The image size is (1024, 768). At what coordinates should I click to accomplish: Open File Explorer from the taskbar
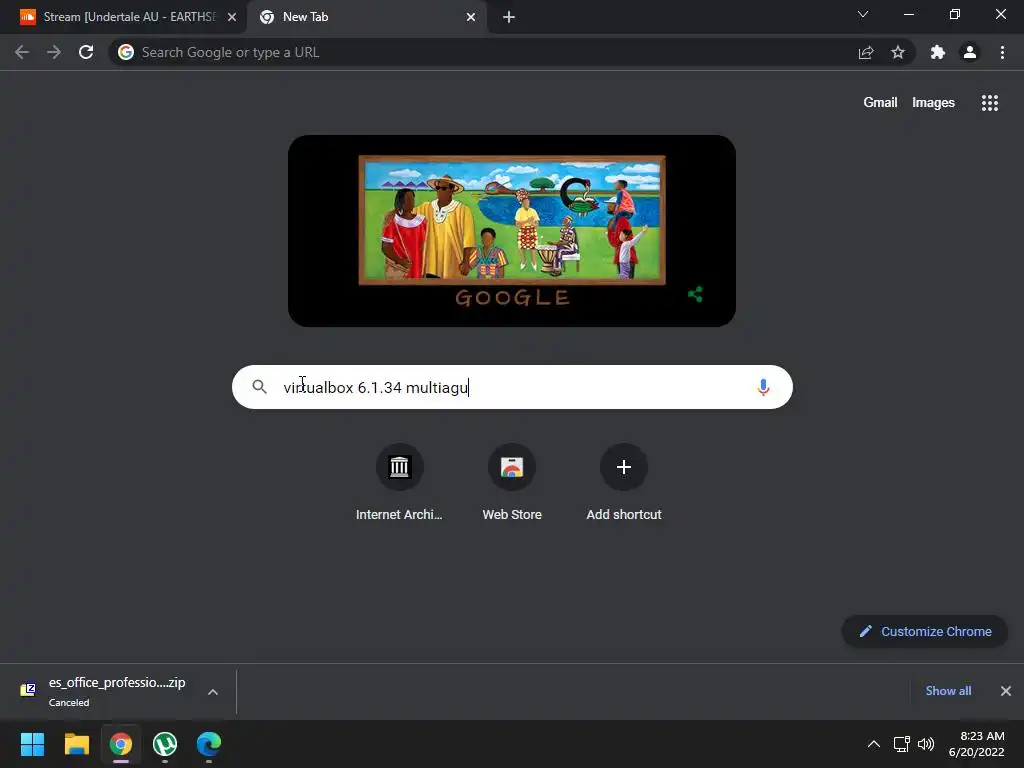[x=76, y=744]
